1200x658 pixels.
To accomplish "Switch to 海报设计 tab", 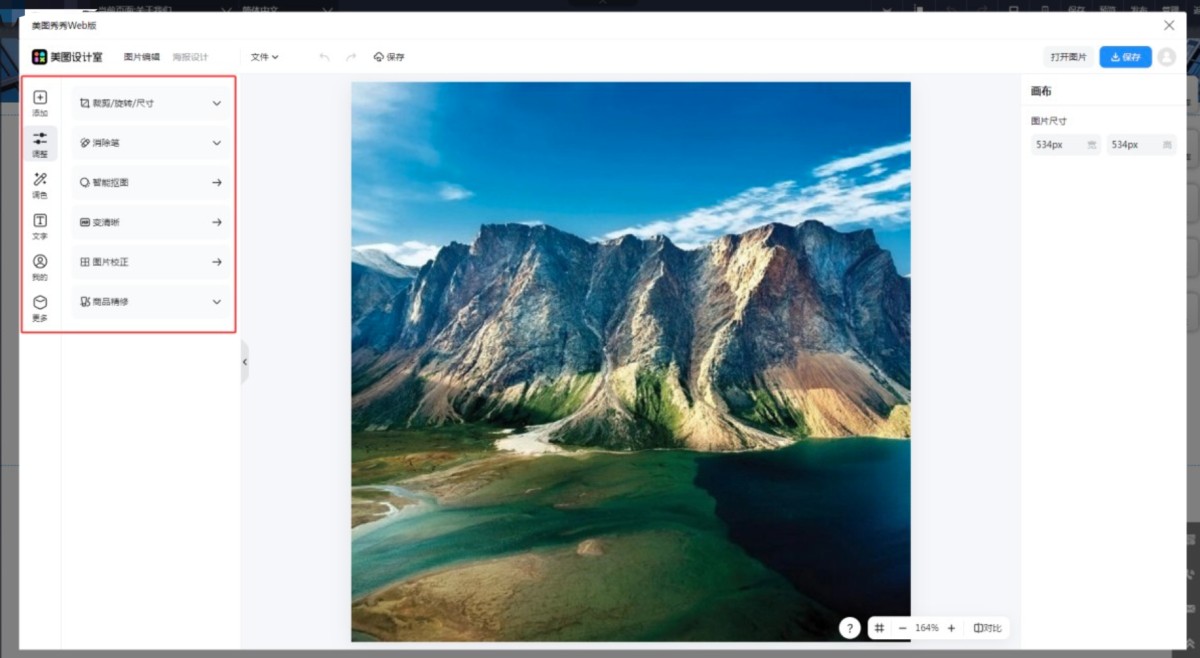I will (x=189, y=57).
